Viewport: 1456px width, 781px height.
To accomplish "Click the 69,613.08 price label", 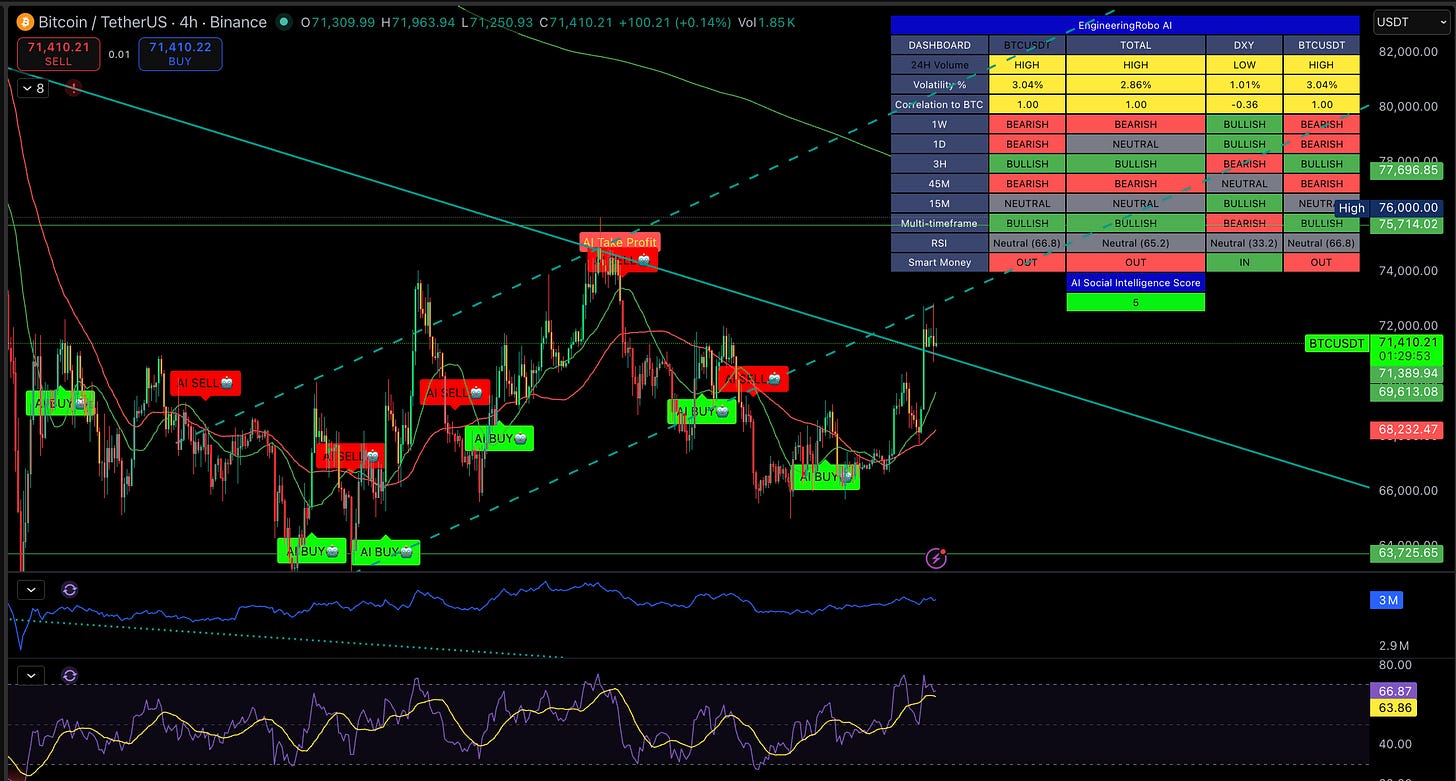I will click(x=1407, y=392).
